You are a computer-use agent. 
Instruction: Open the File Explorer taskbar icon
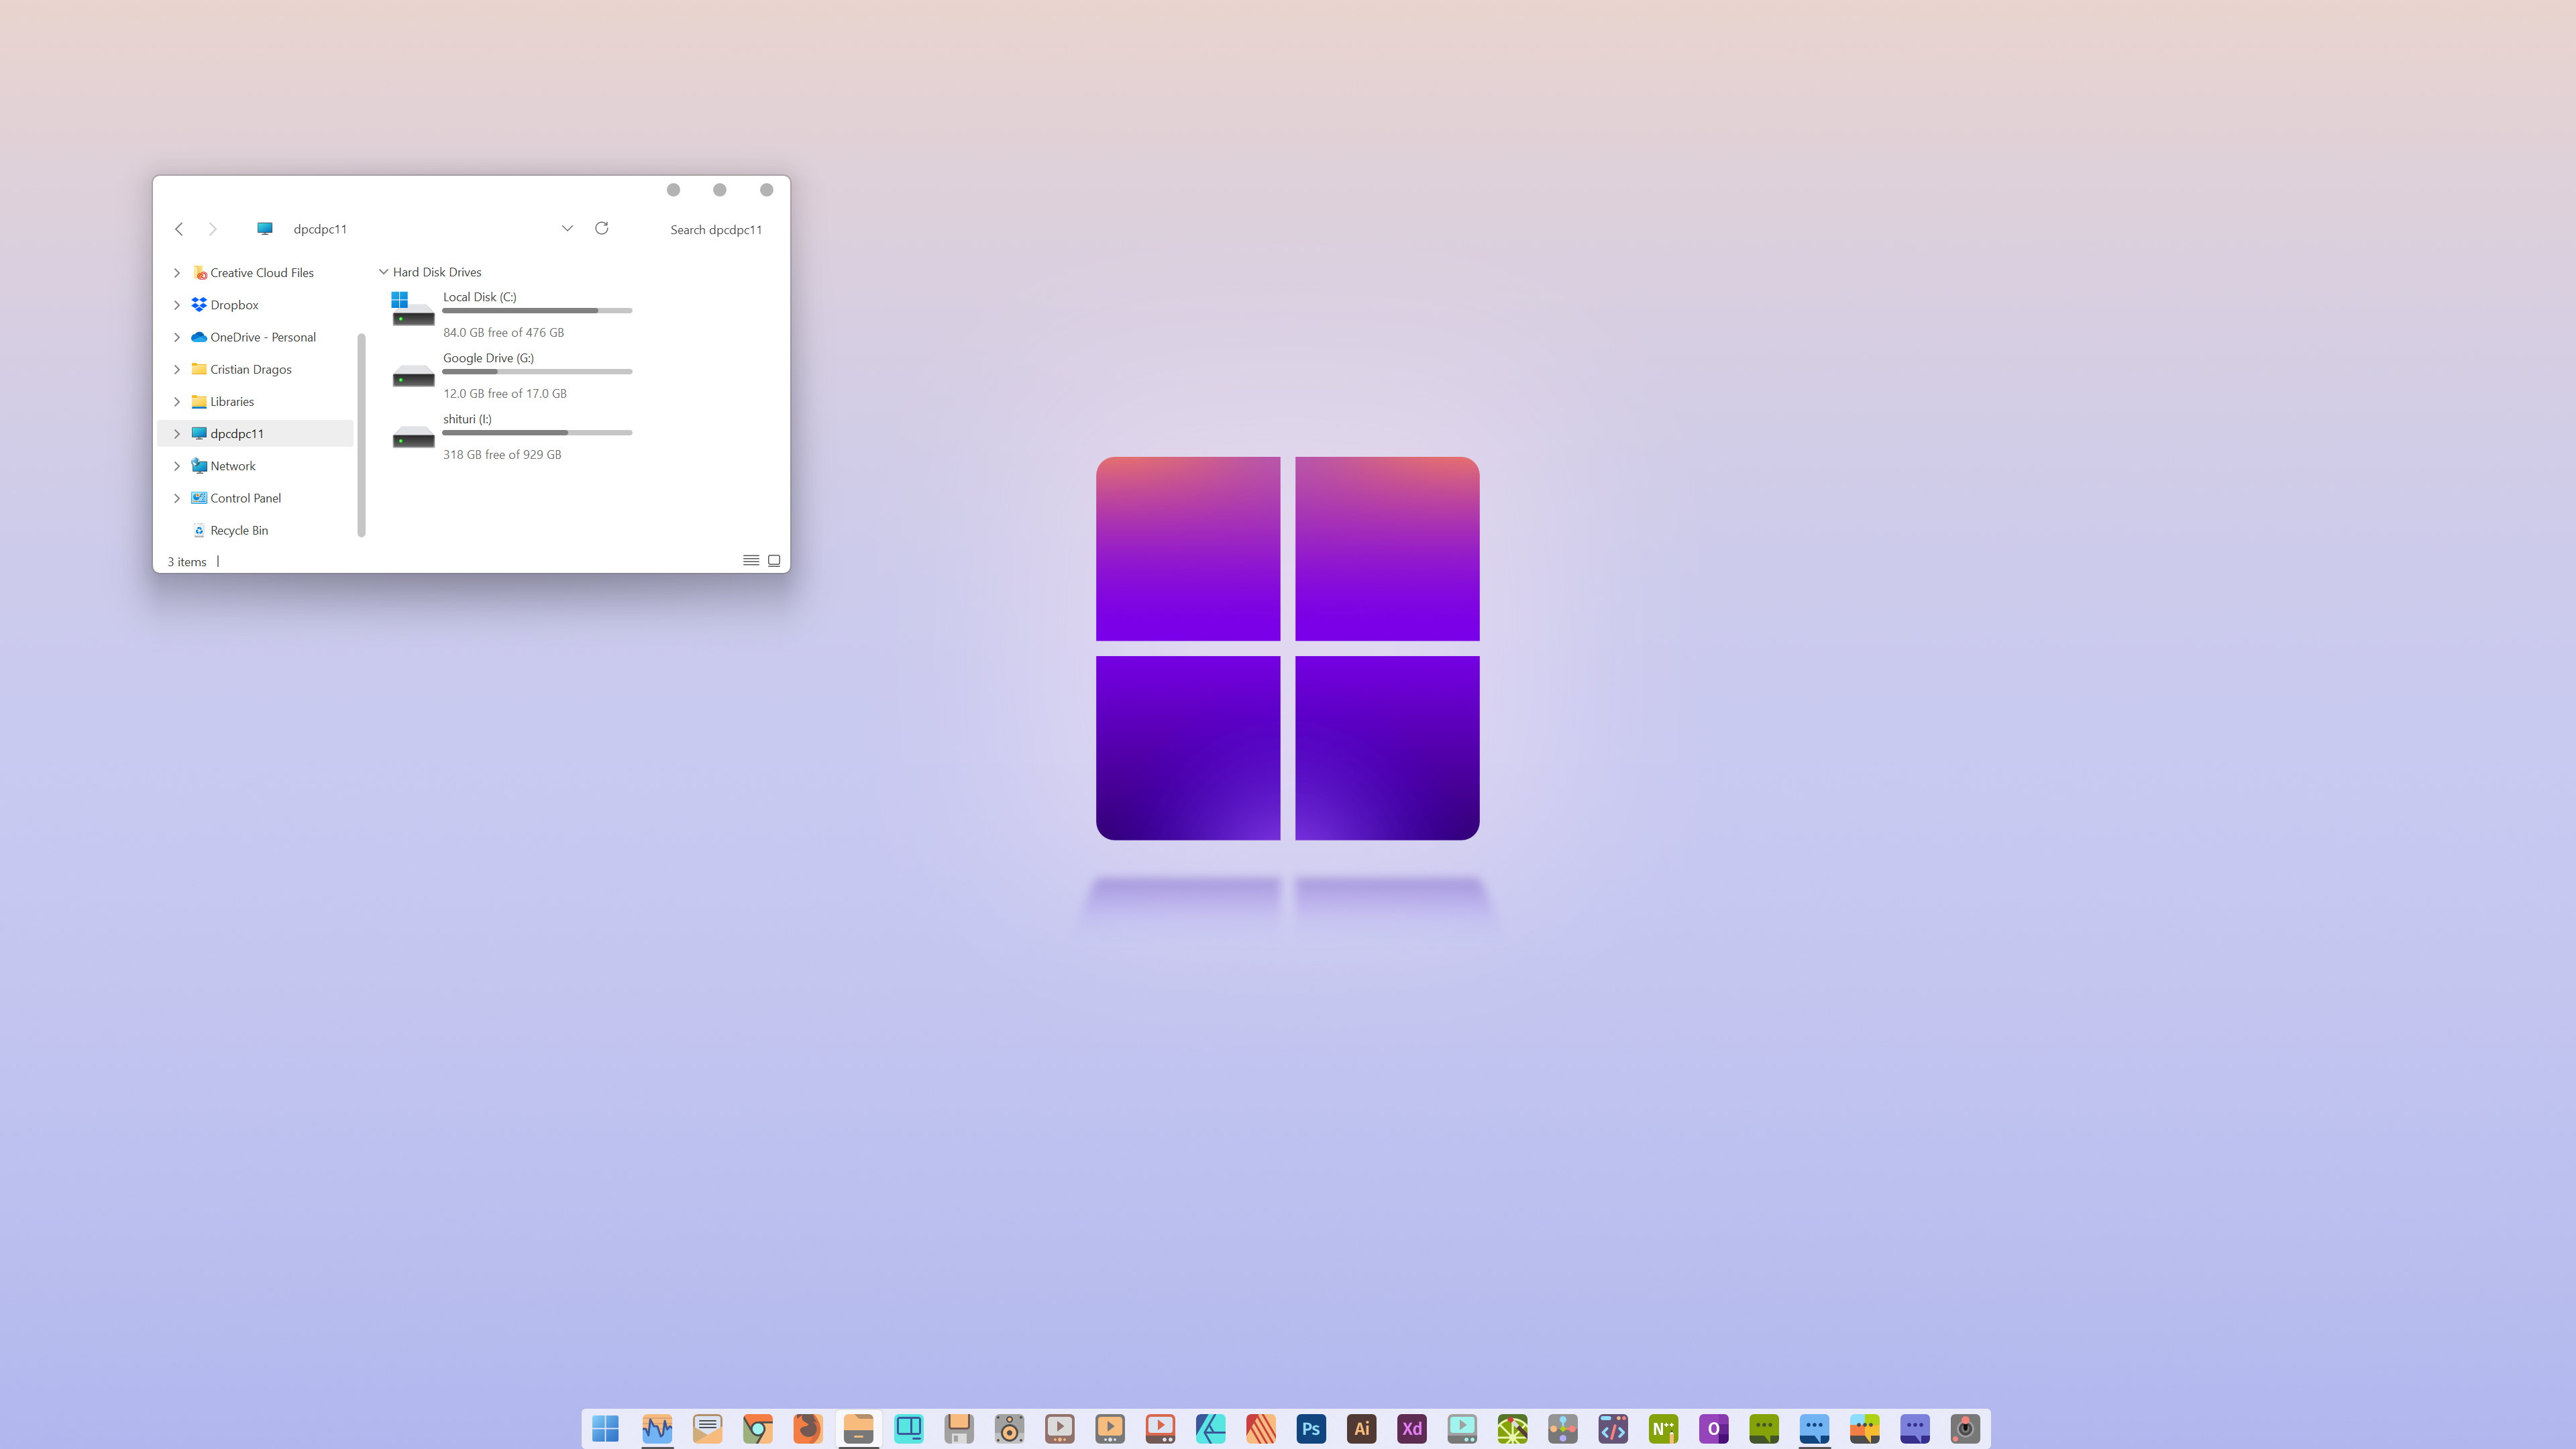pyautogui.click(x=858, y=1428)
